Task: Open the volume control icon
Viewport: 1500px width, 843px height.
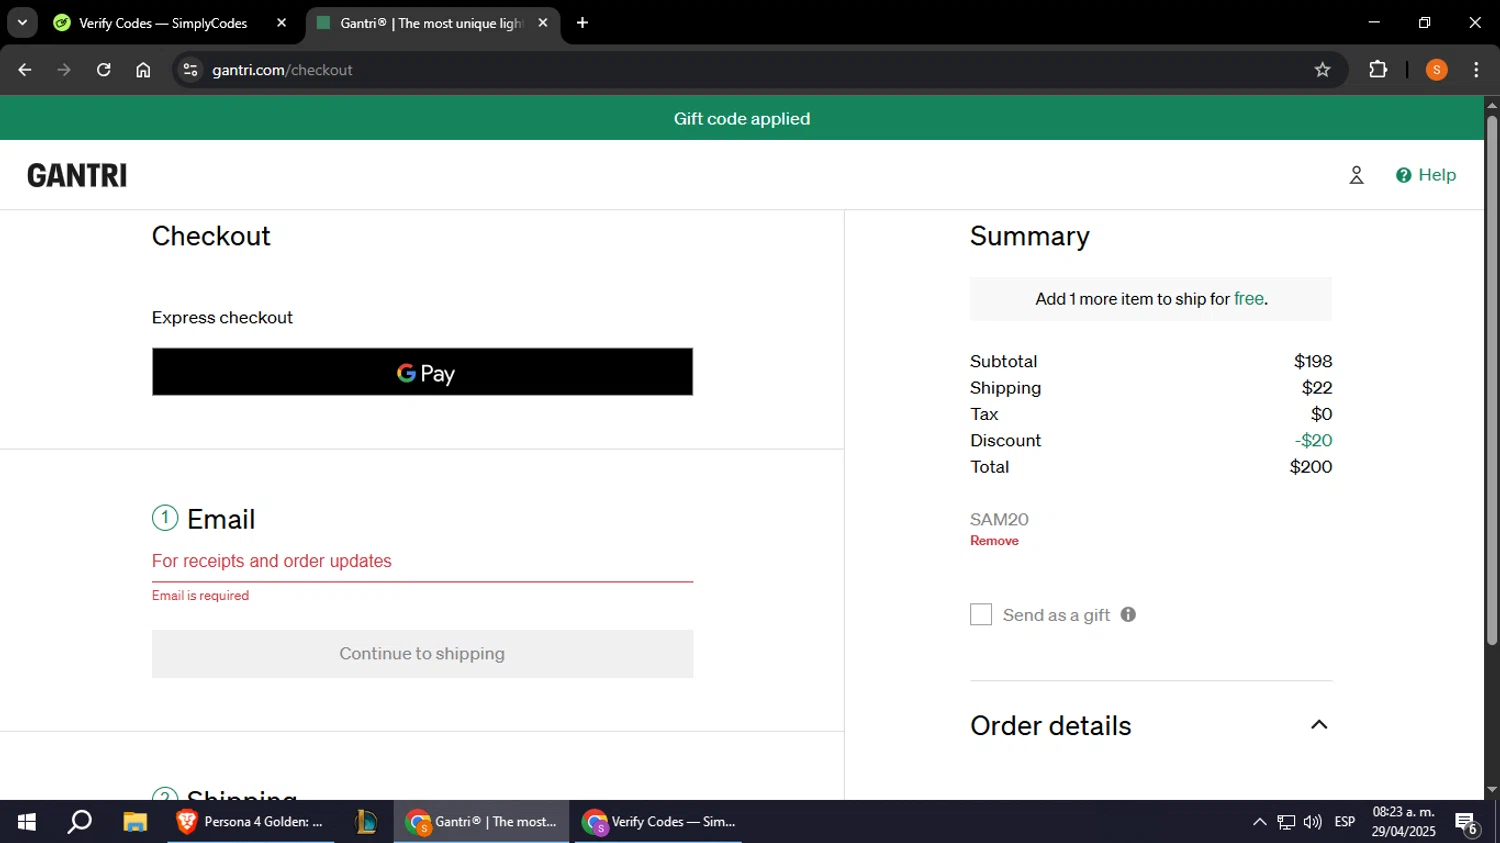Action: pos(1313,822)
